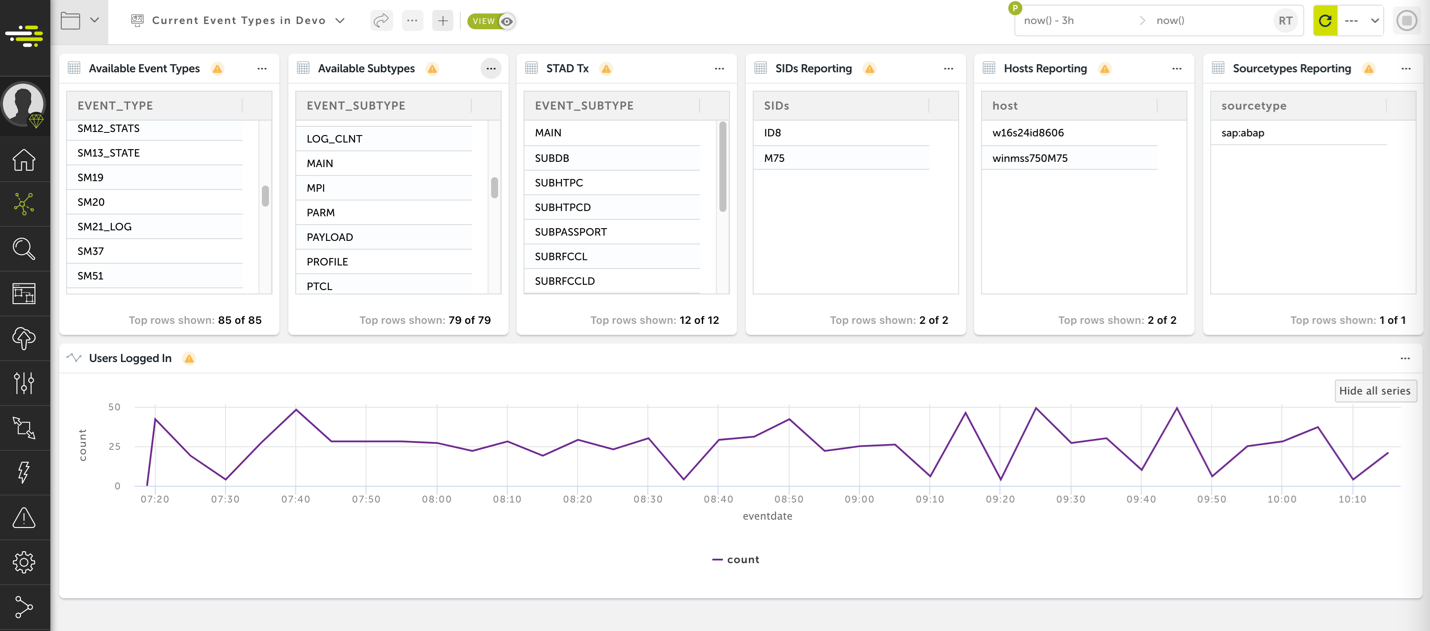The width and height of the screenshot is (1430, 631).
Task: Click the now() end time field
Action: pyautogui.click(x=1170, y=20)
